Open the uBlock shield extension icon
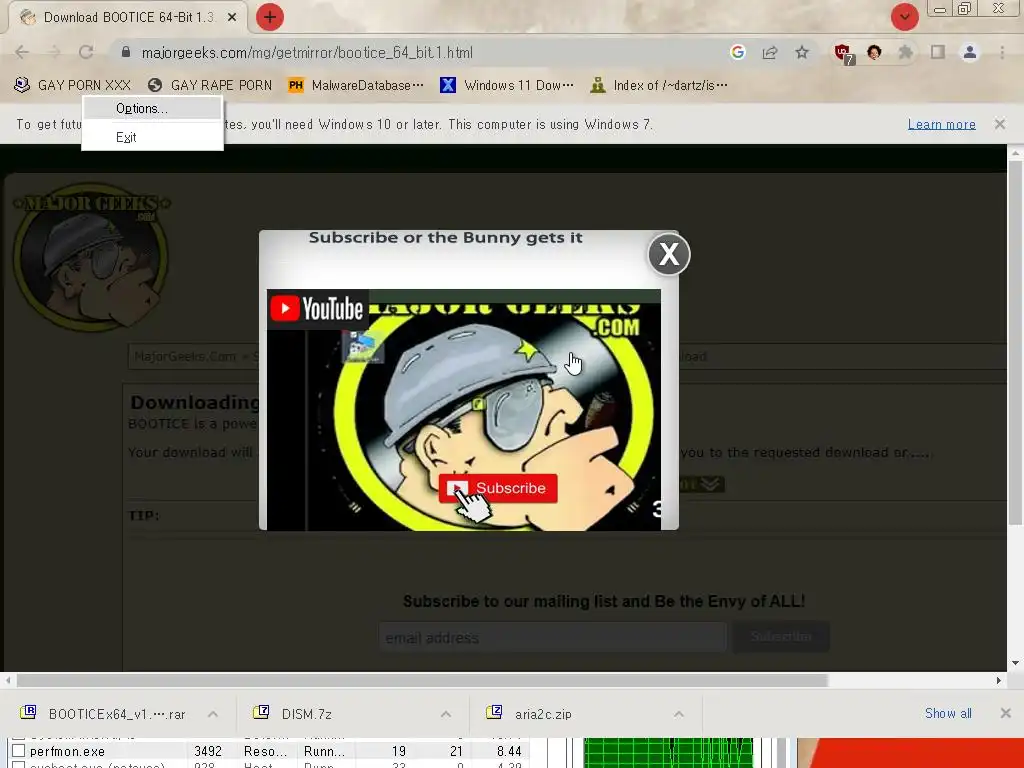1024x768 pixels. (x=843, y=53)
